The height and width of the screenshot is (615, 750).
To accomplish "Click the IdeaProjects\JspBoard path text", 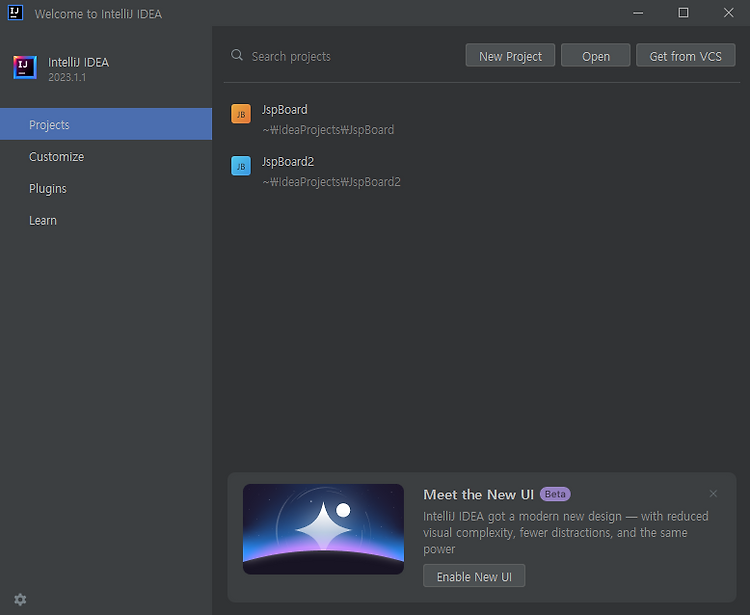I will click(x=328, y=130).
